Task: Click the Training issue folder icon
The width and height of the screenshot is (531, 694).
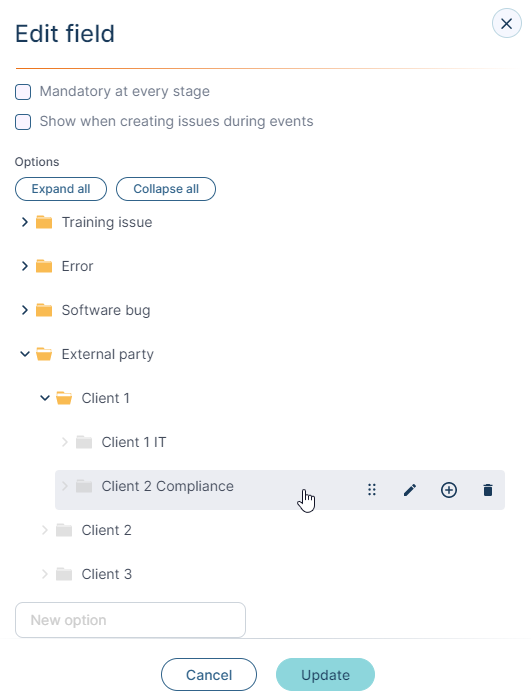Action: coord(44,222)
